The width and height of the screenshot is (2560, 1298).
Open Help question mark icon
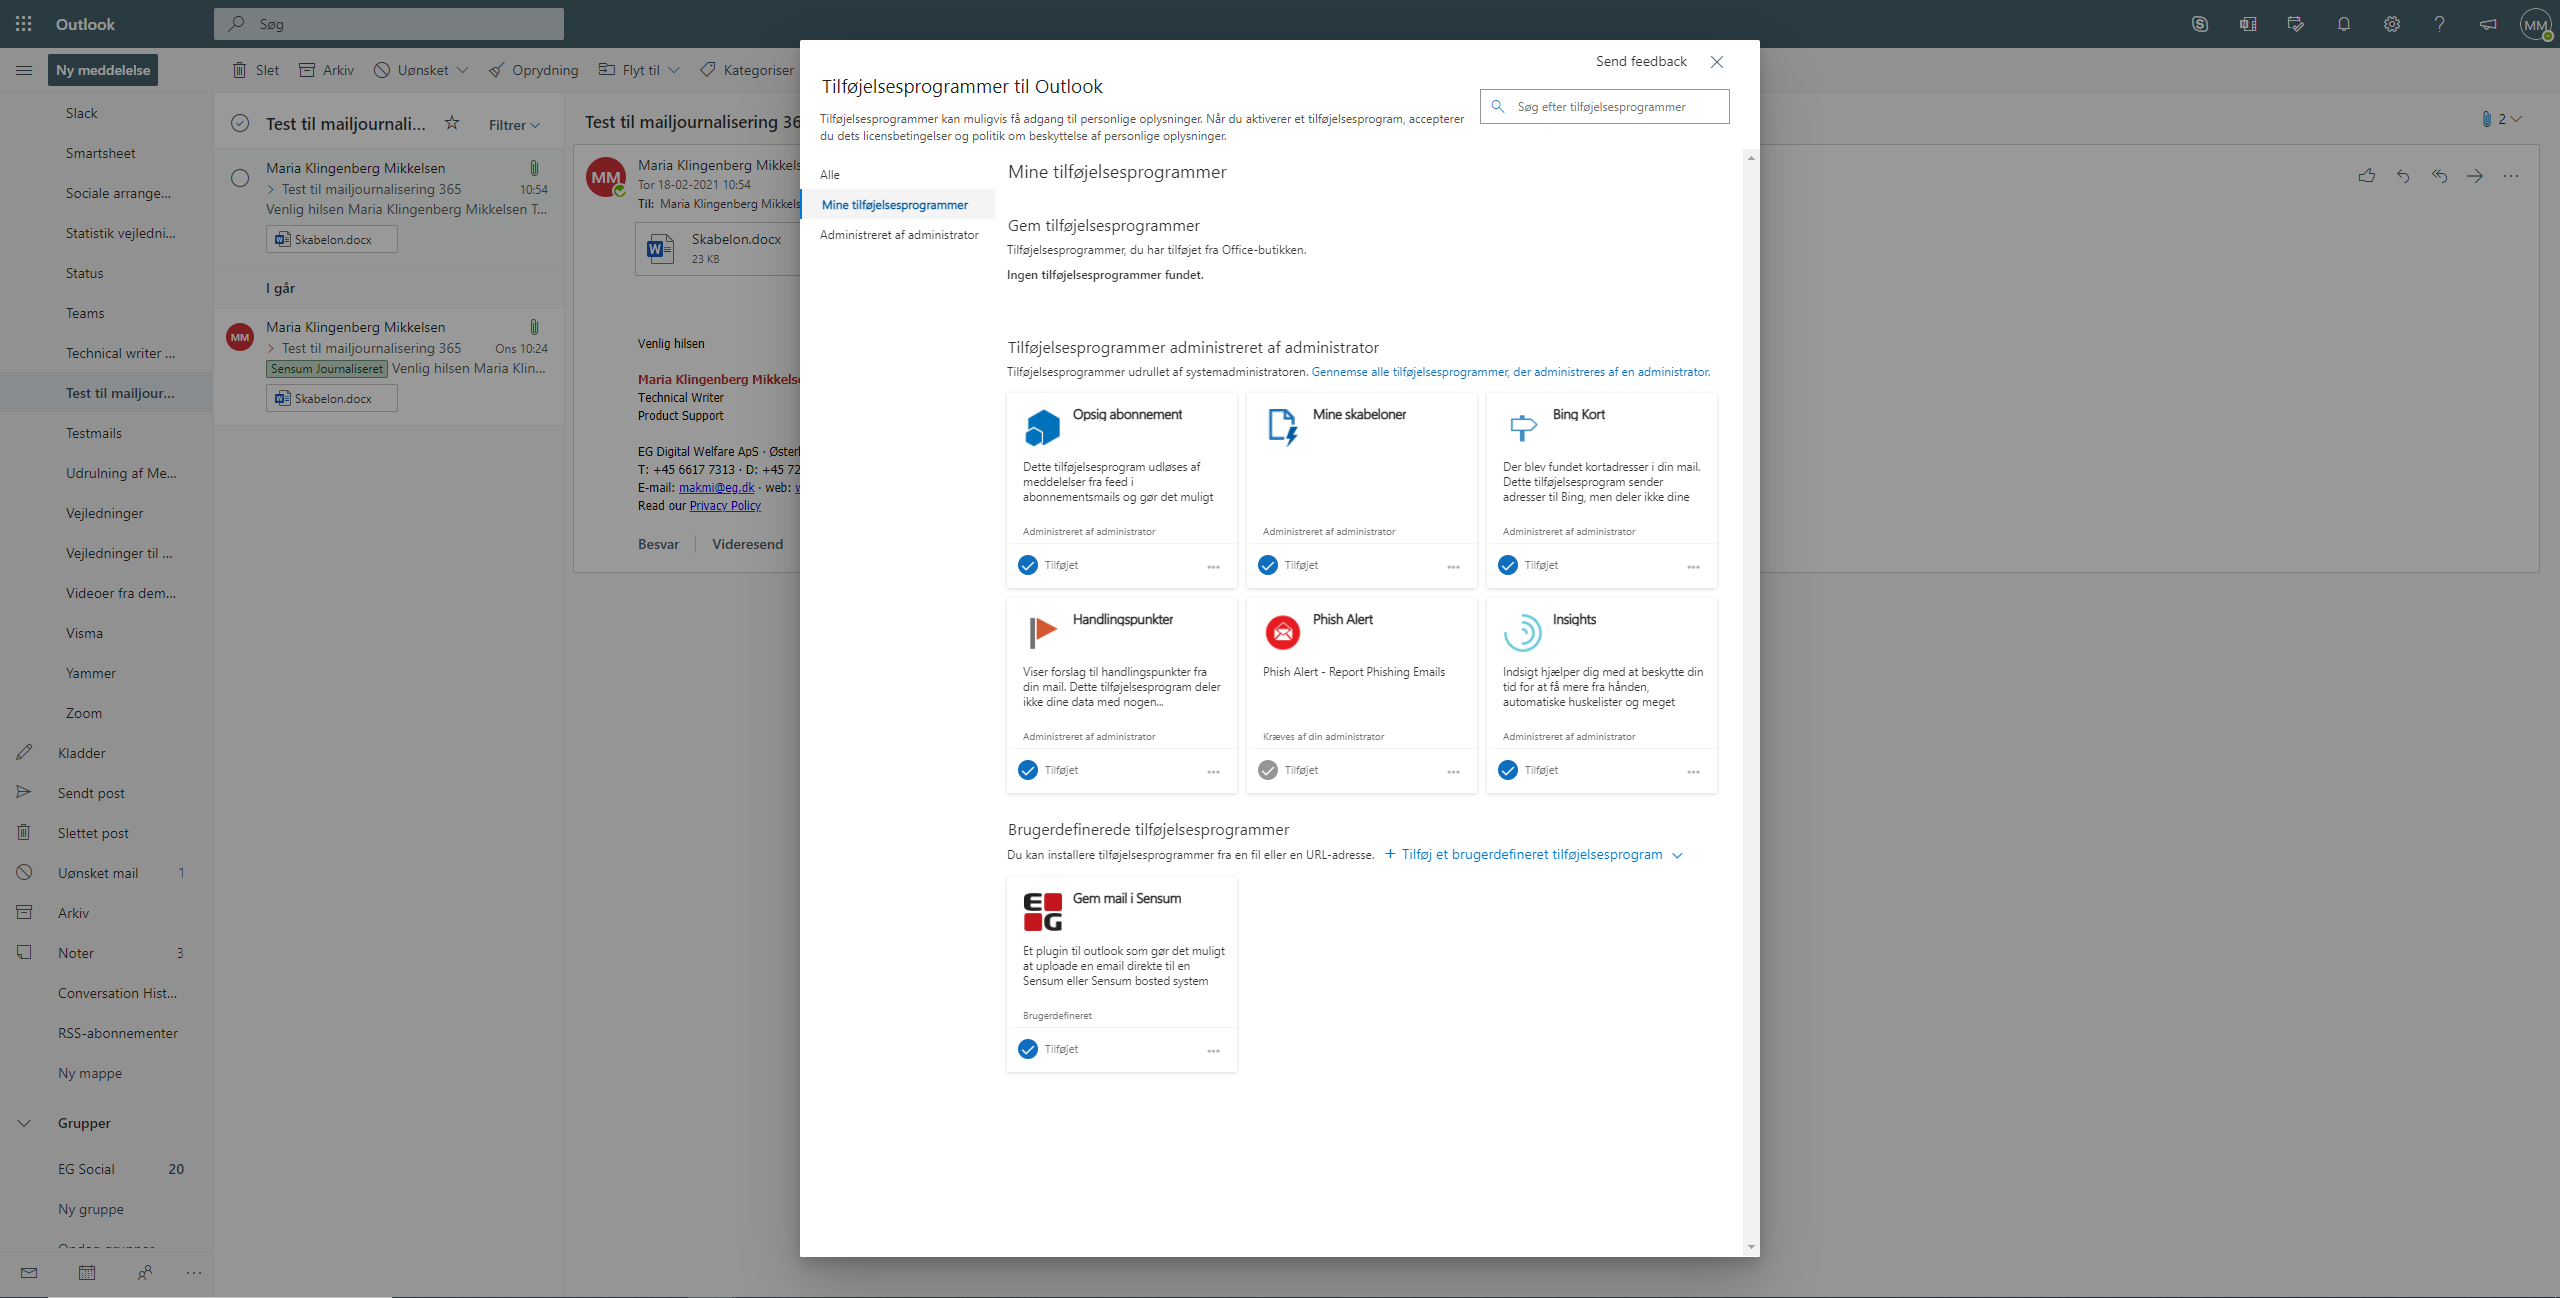click(2440, 24)
